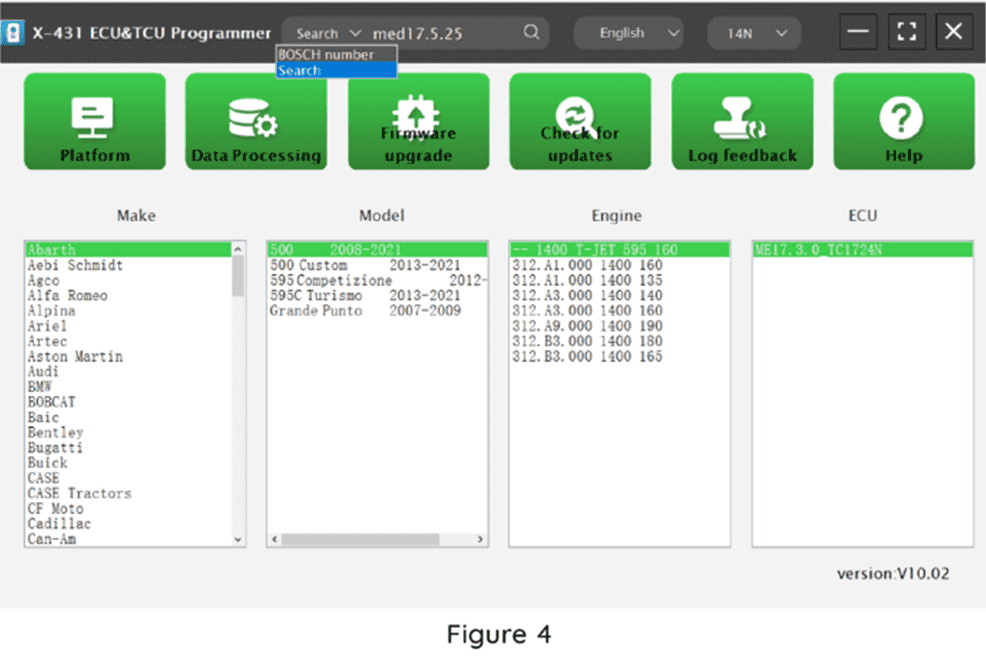Toggle fullscreen for the window
Image resolution: width=986 pixels, height=659 pixels.
(x=906, y=31)
